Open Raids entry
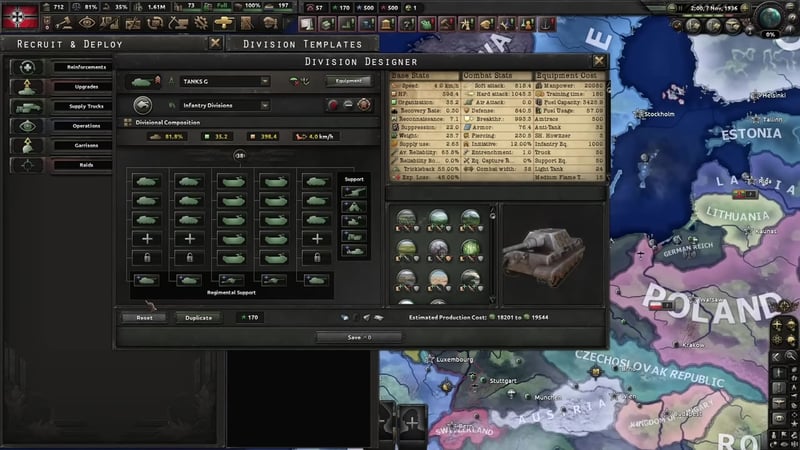 [83, 165]
